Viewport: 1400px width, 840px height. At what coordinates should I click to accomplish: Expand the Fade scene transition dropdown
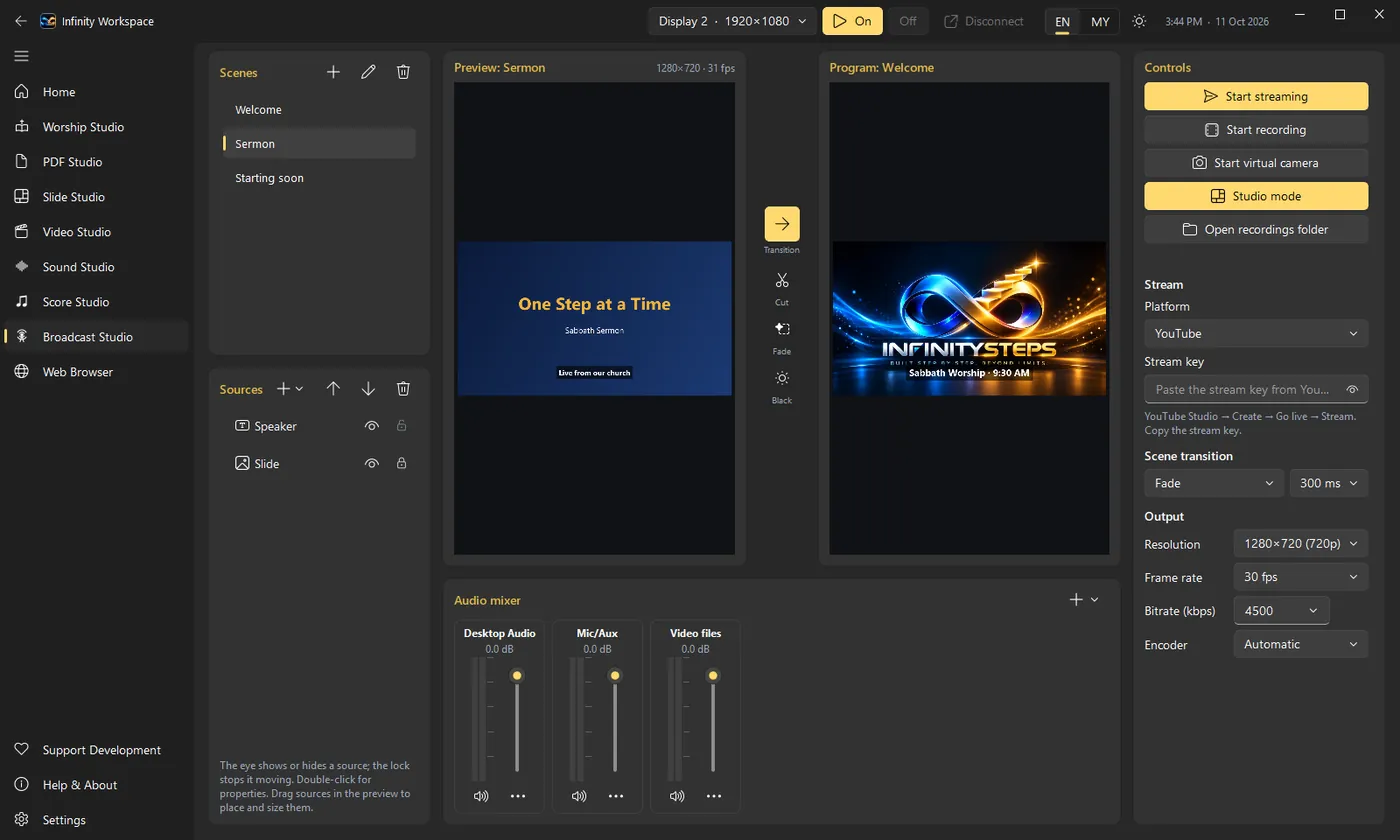(x=1214, y=483)
